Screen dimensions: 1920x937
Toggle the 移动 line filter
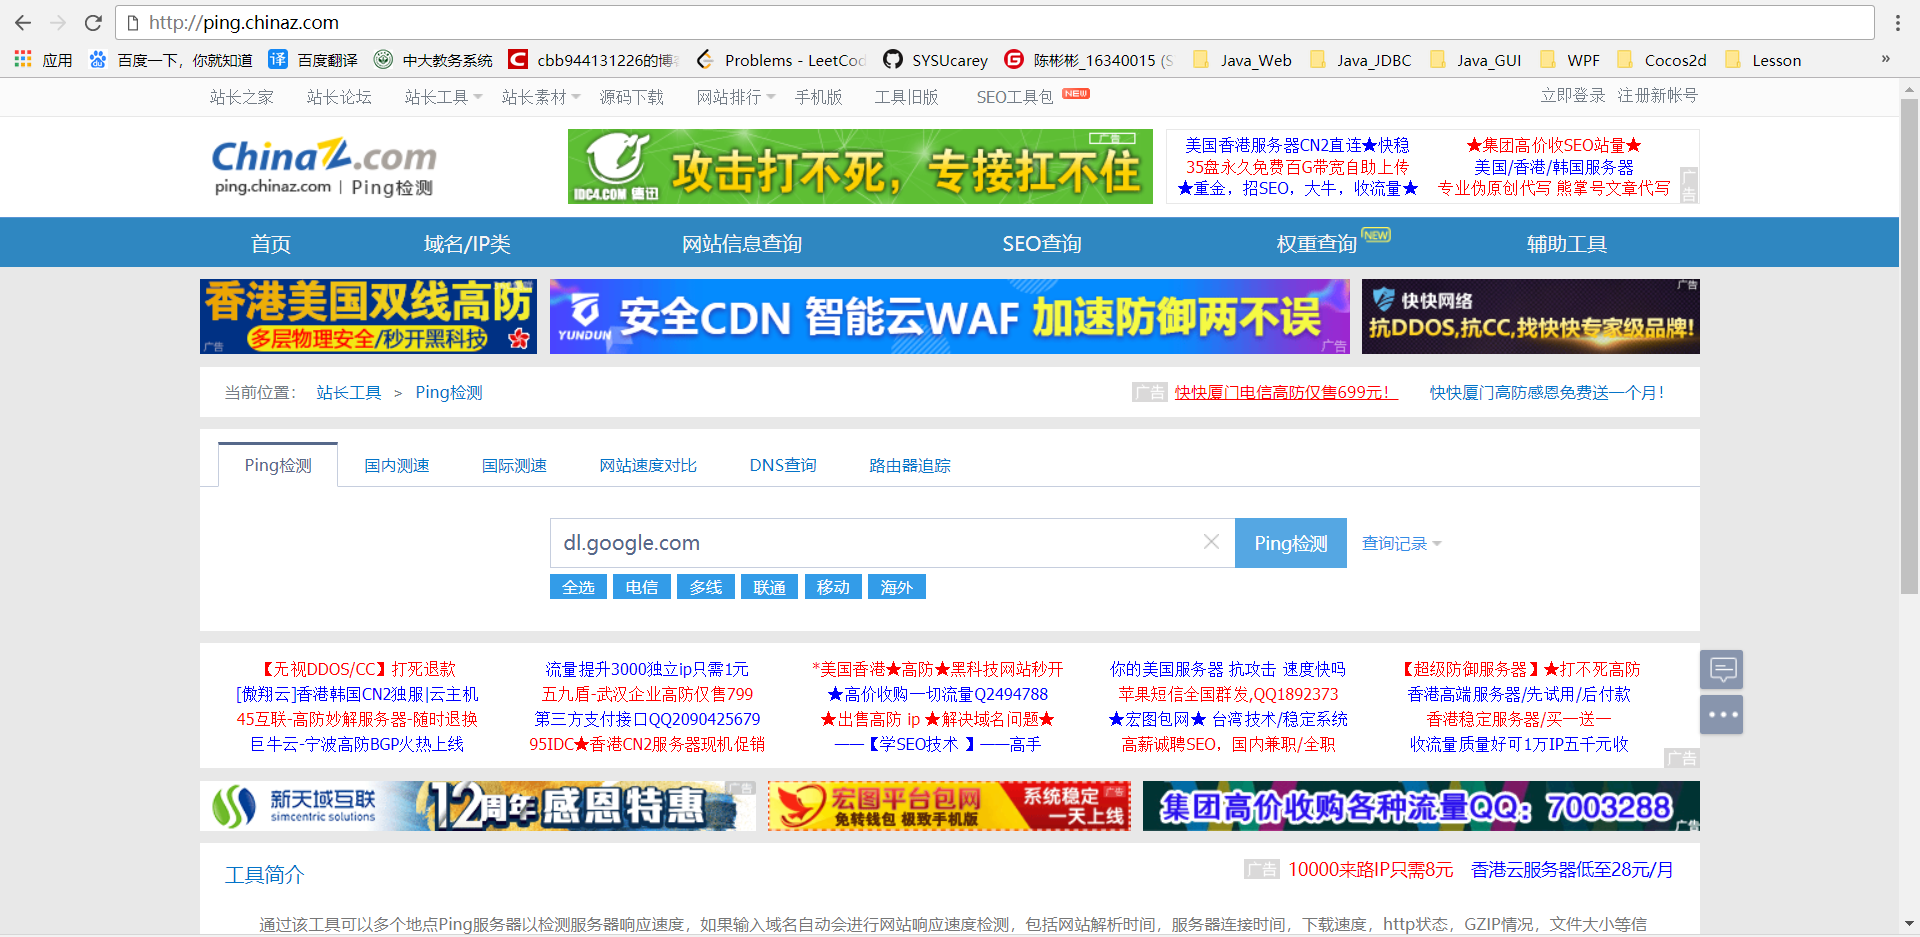point(833,587)
